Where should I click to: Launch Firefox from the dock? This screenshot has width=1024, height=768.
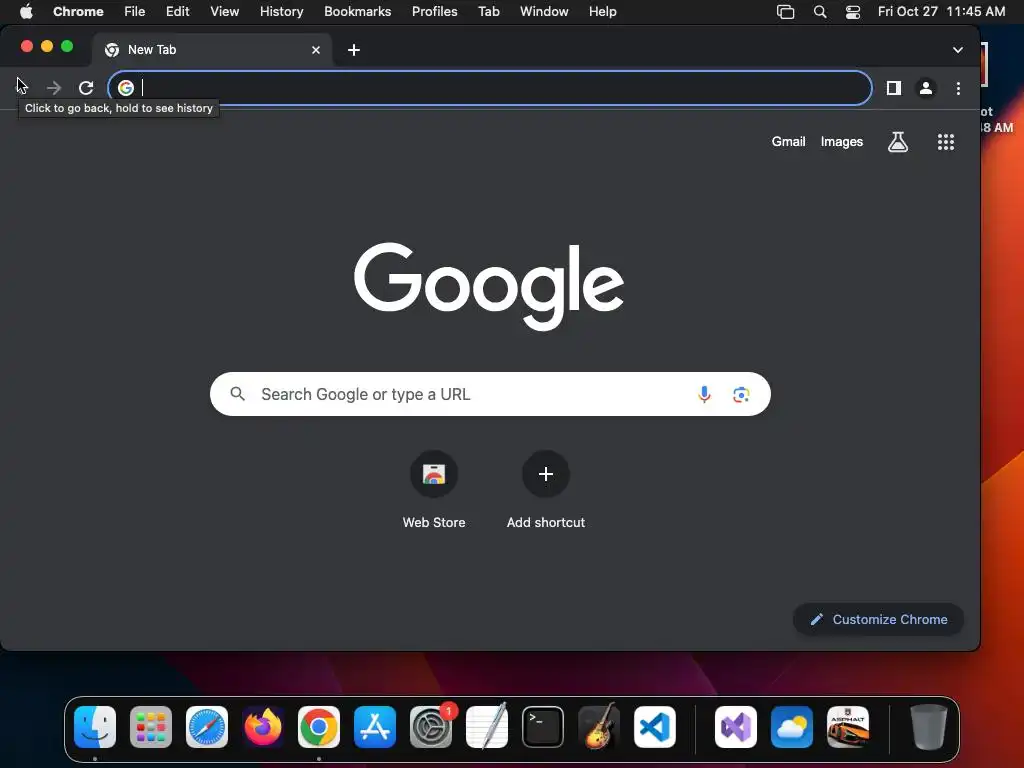(x=263, y=727)
